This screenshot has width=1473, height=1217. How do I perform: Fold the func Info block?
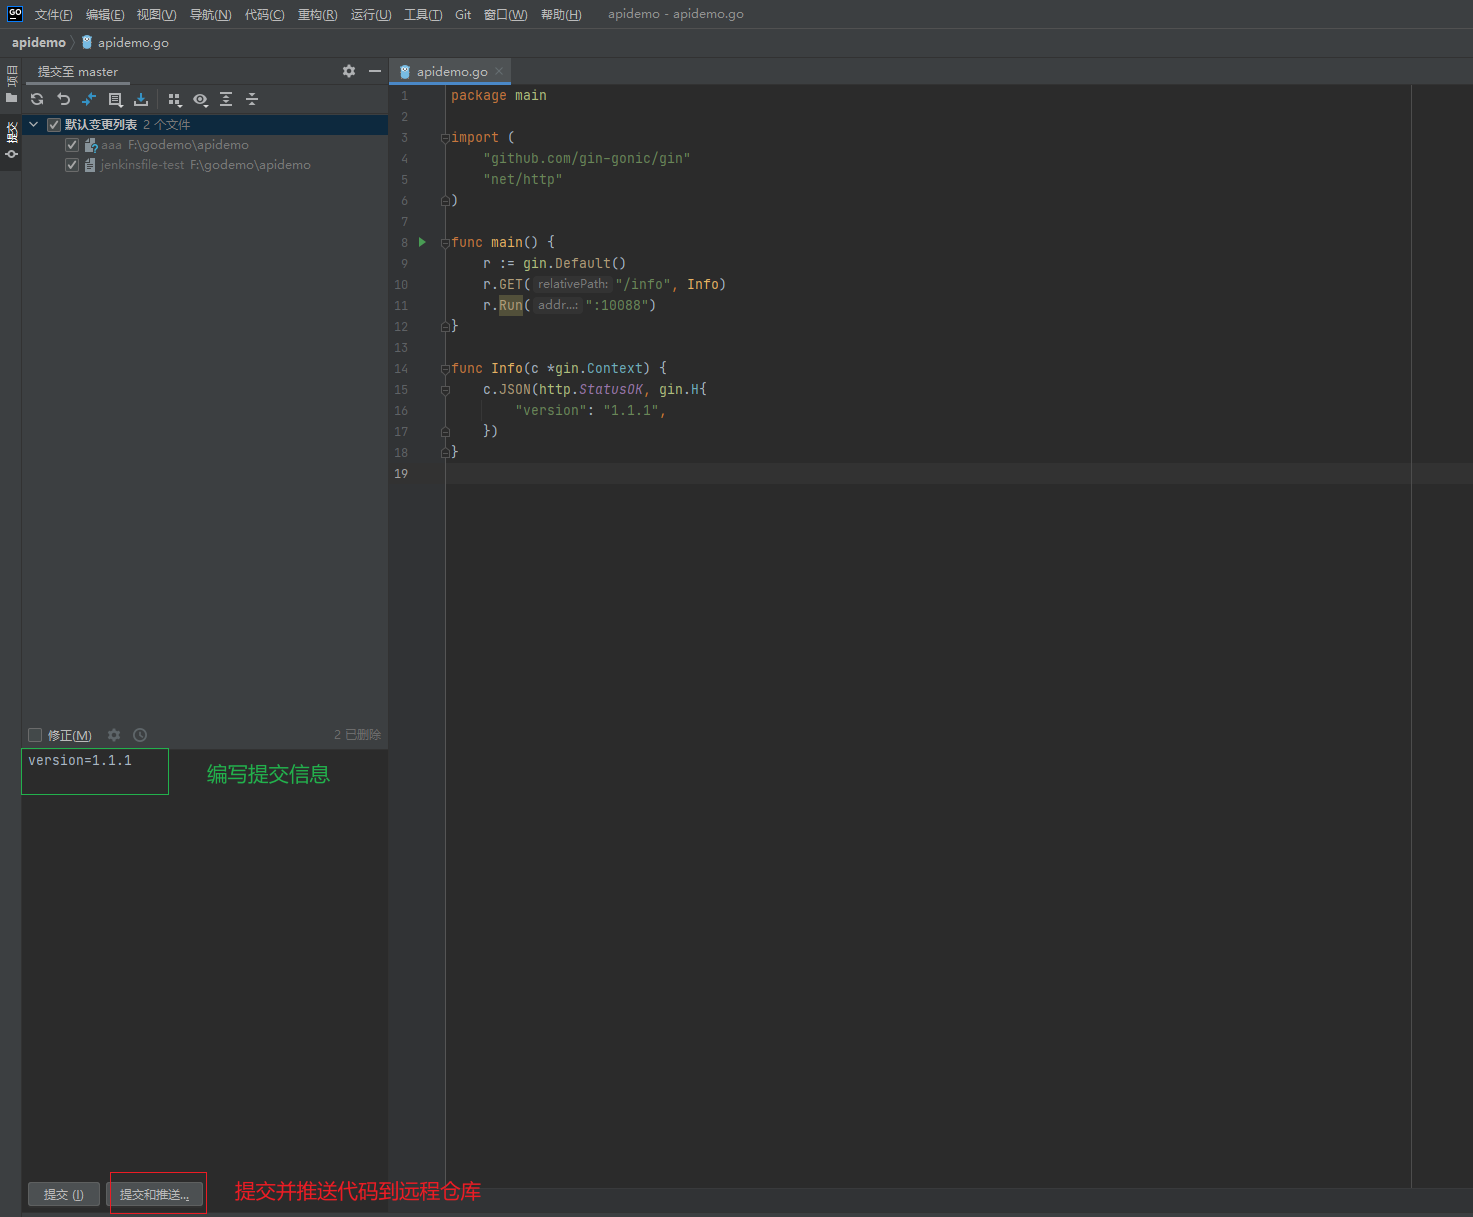[445, 369]
